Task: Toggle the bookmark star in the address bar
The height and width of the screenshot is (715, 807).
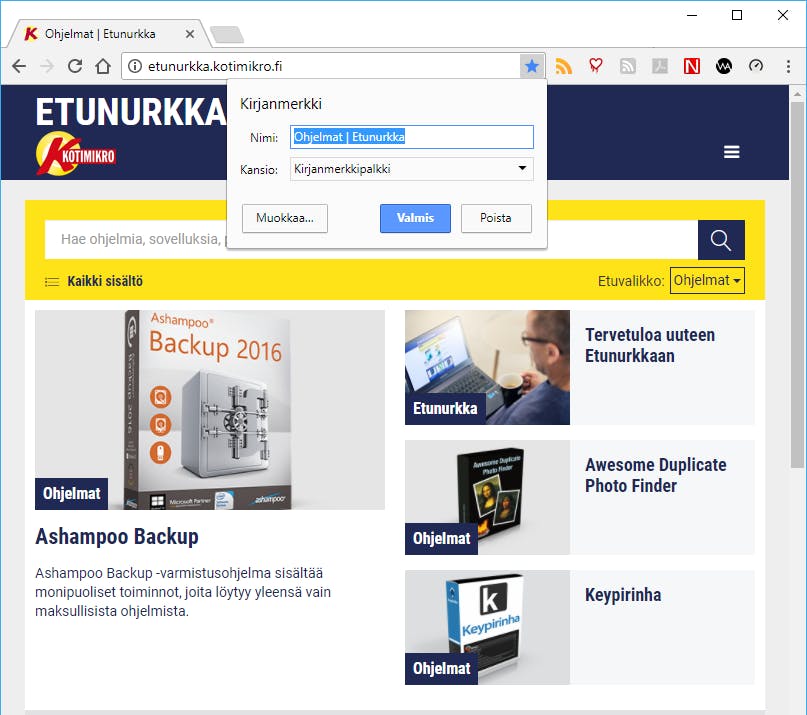Action: point(532,66)
